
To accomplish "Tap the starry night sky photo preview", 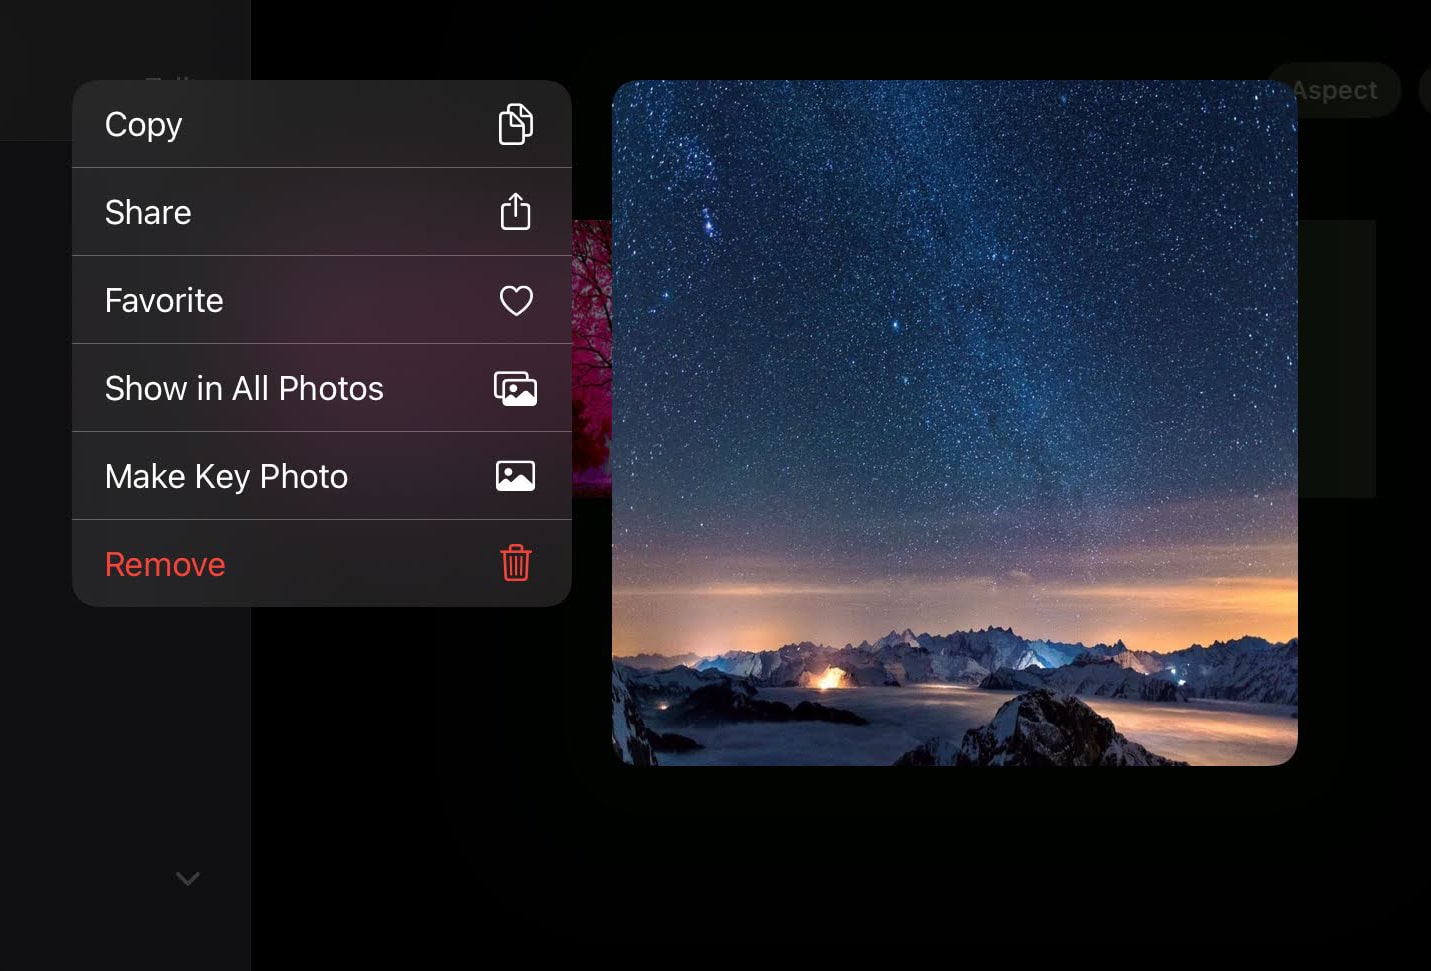I will (954, 350).
